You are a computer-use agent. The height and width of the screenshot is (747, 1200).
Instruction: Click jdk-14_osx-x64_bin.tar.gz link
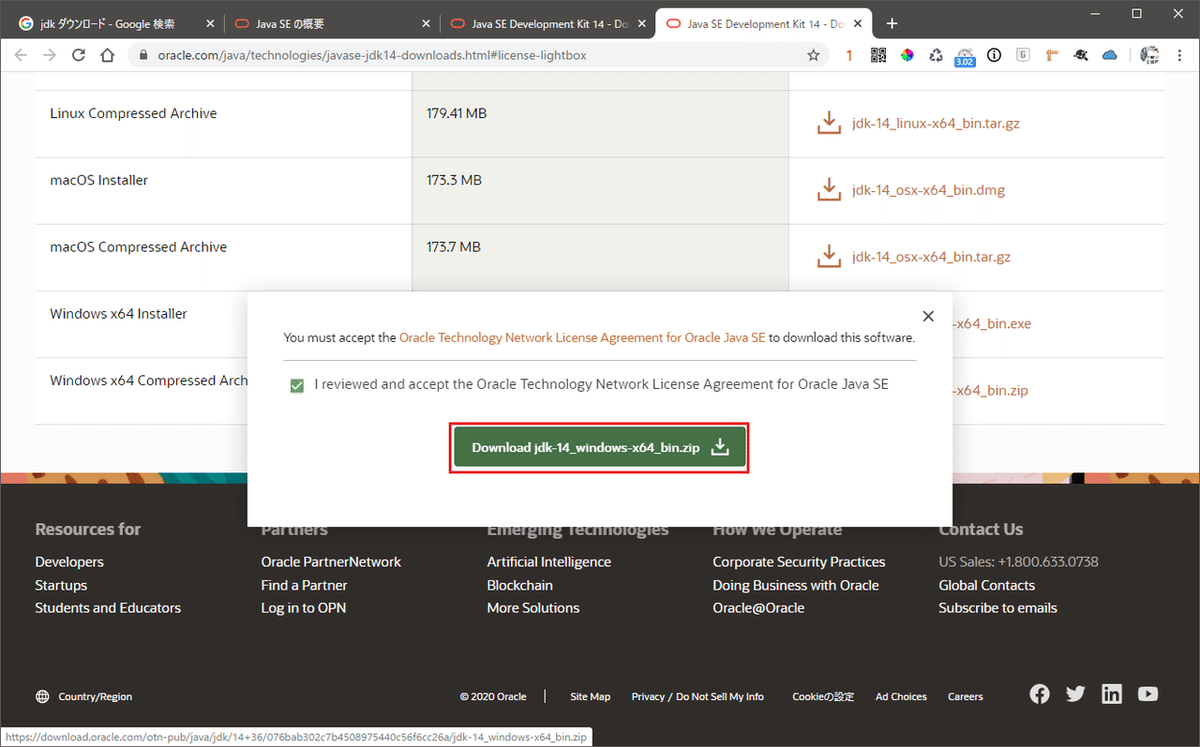click(931, 257)
